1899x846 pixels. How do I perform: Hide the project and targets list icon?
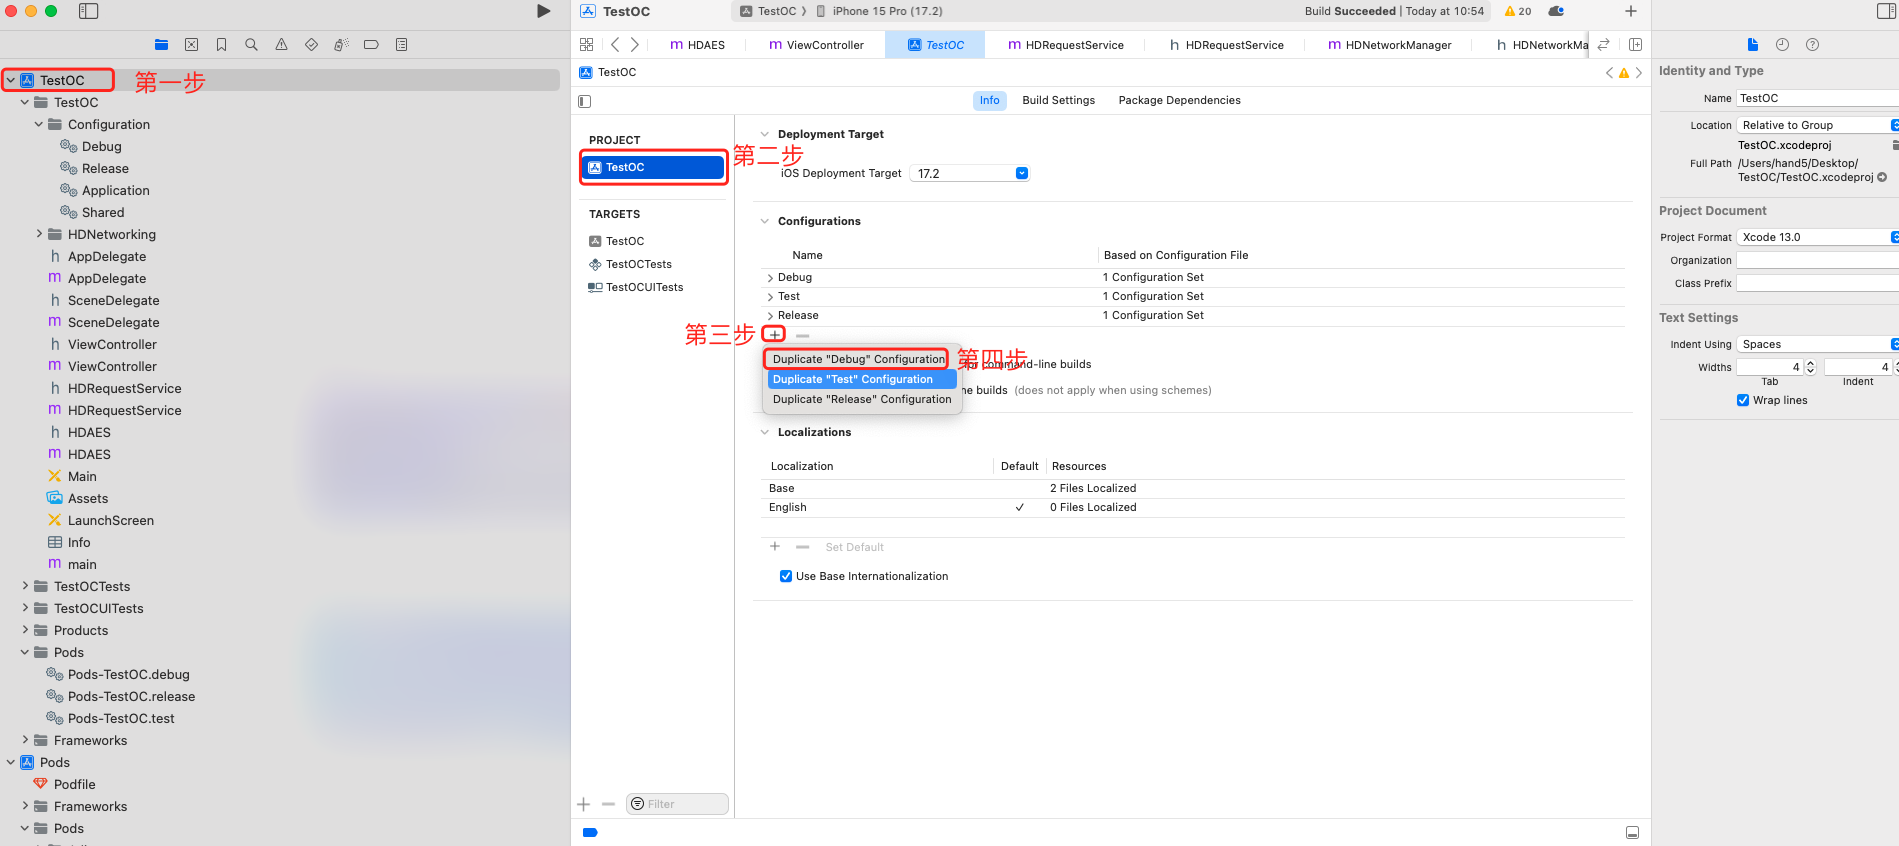[585, 101]
